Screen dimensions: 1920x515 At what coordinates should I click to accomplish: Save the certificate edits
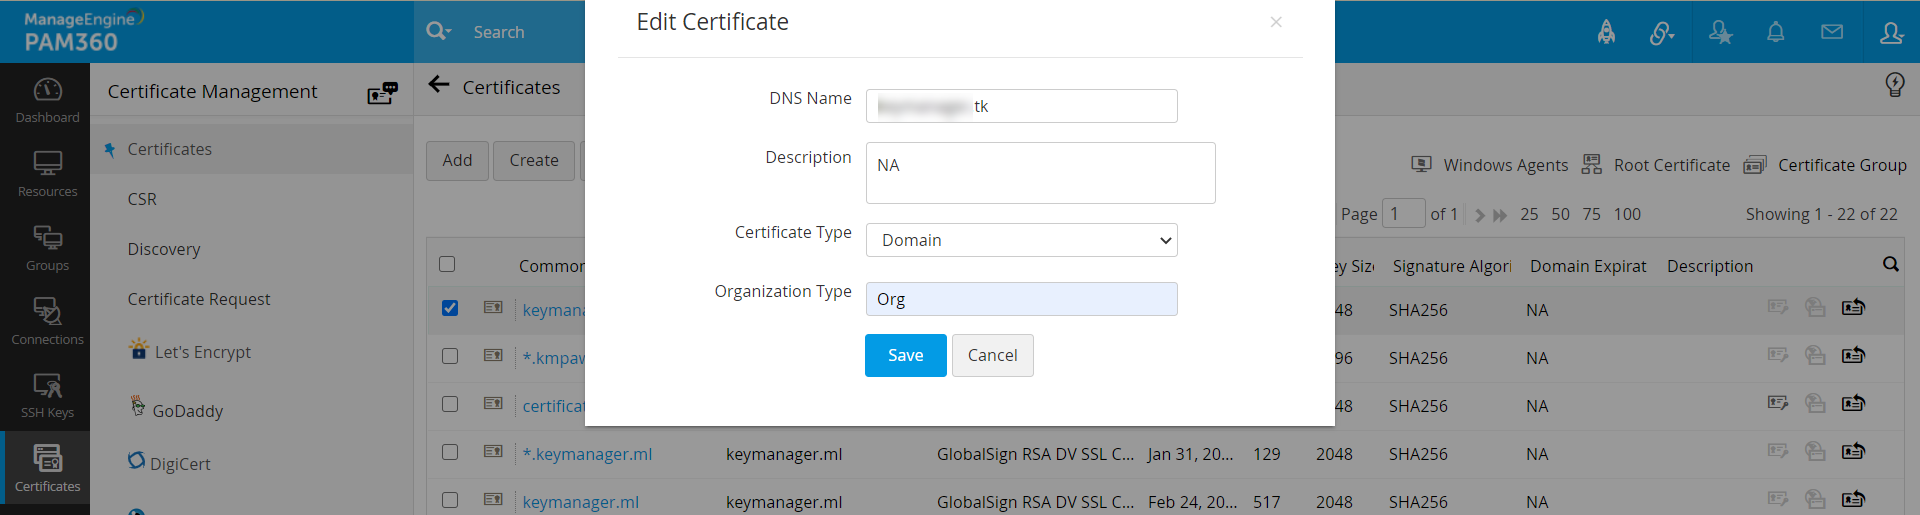click(x=905, y=355)
